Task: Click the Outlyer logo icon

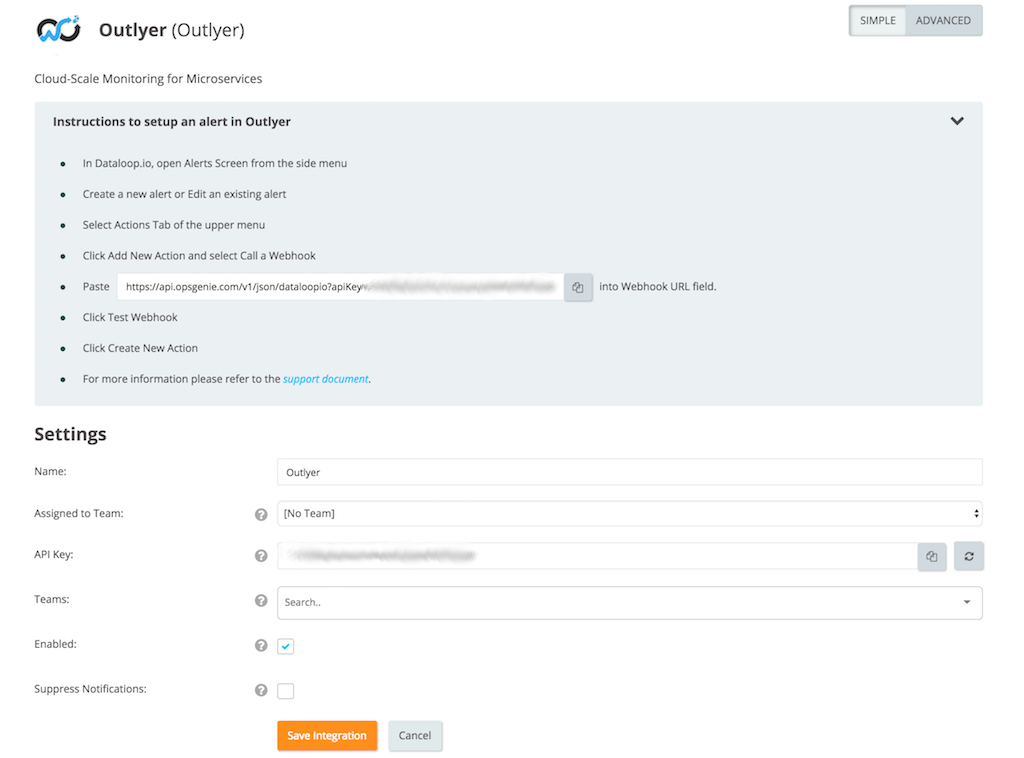Action: pos(58,29)
